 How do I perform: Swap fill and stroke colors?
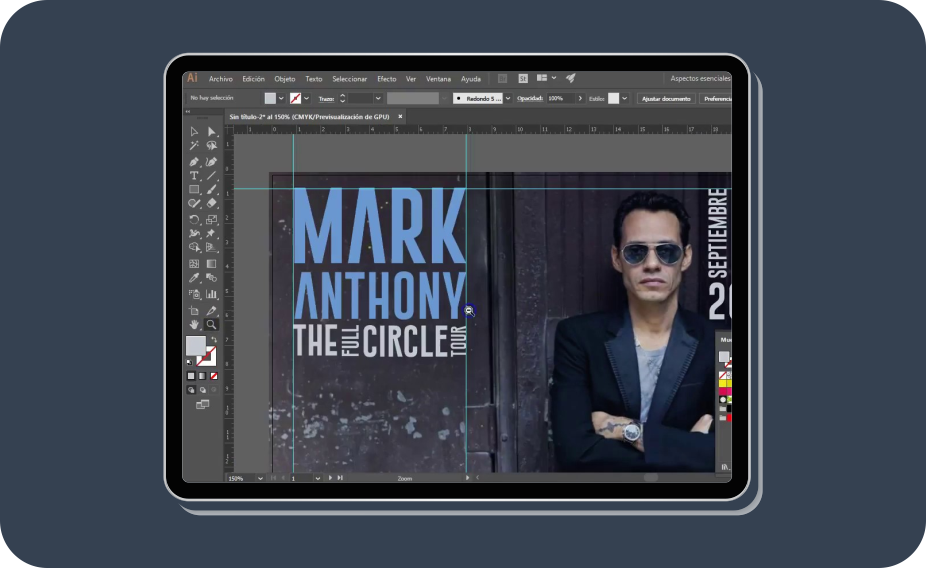213,339
